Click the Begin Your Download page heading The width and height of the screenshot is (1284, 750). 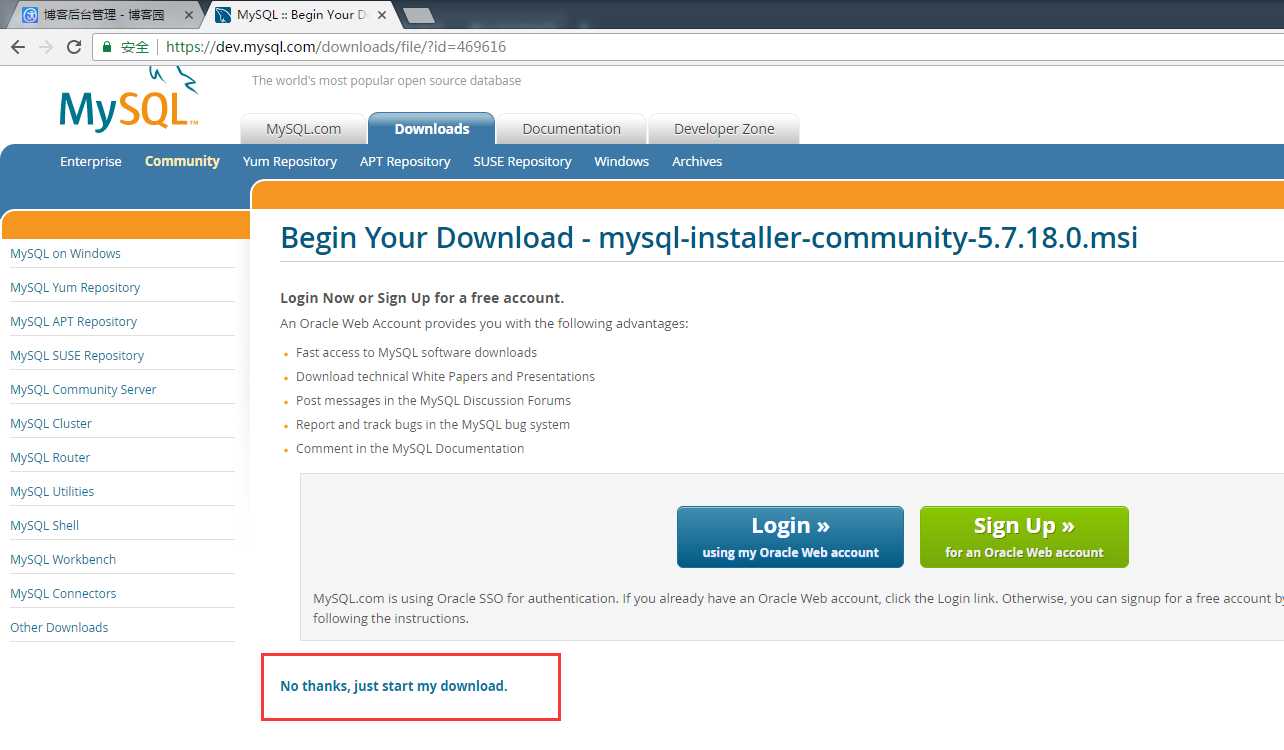click(709, 238)
